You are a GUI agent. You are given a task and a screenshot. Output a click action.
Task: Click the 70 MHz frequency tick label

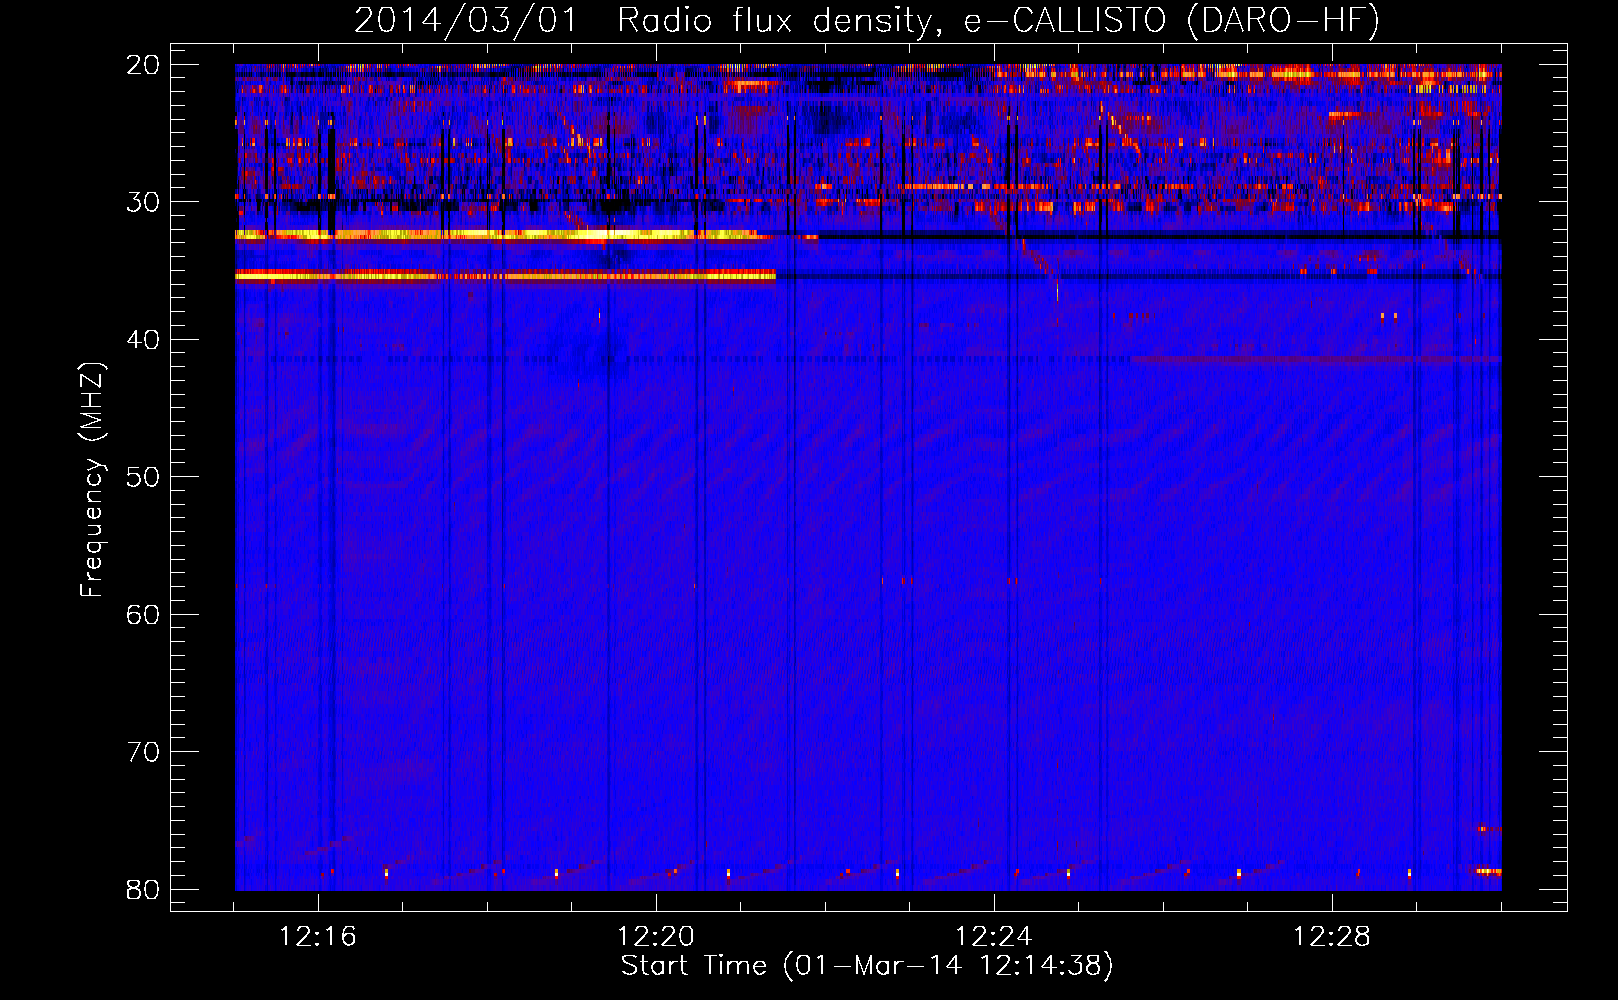pyautogui.click(x=143, y=752)
